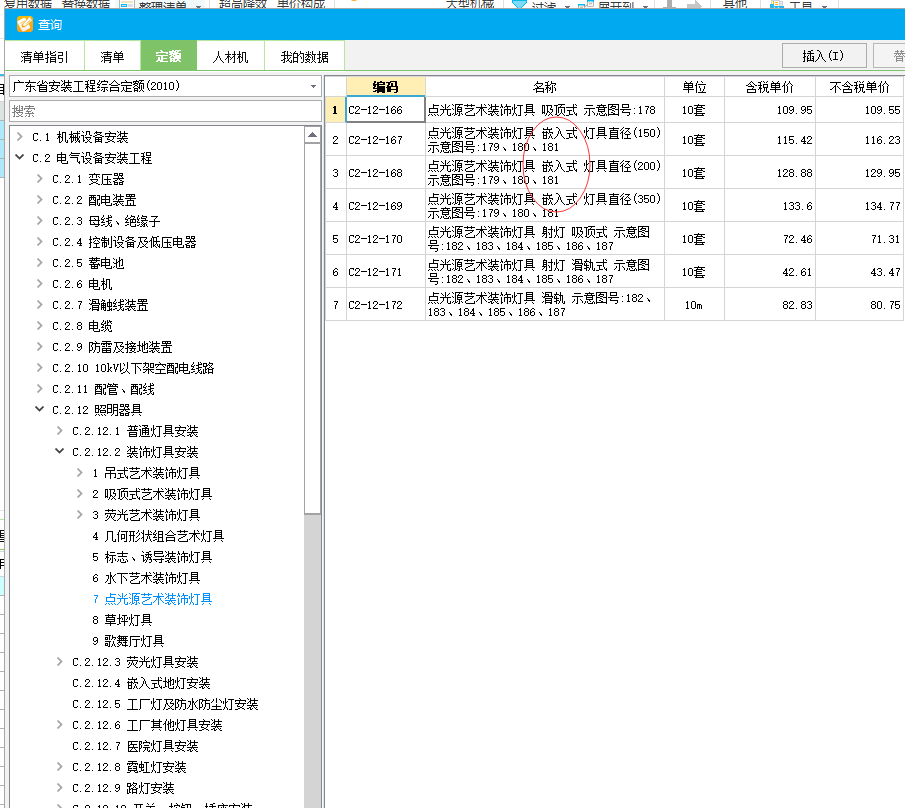Expand C.2.12.9 路灯安装 node

(x=60, y=787)
